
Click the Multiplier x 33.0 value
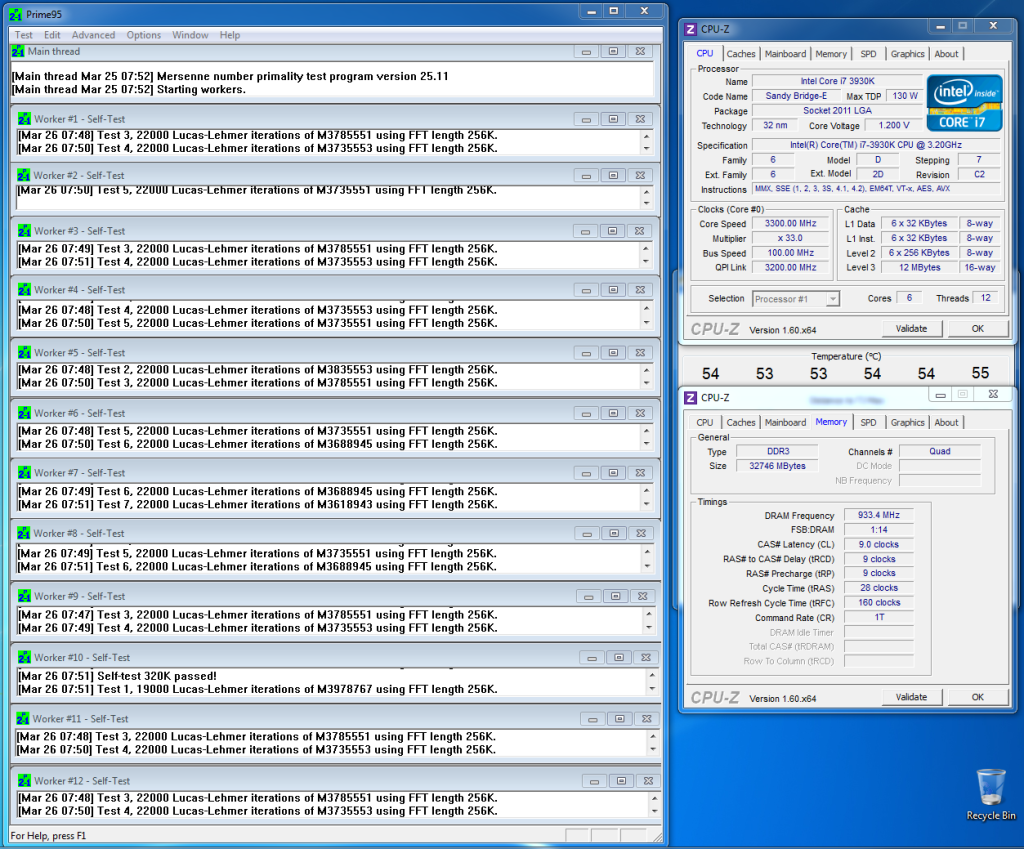[x=790, y=238]
